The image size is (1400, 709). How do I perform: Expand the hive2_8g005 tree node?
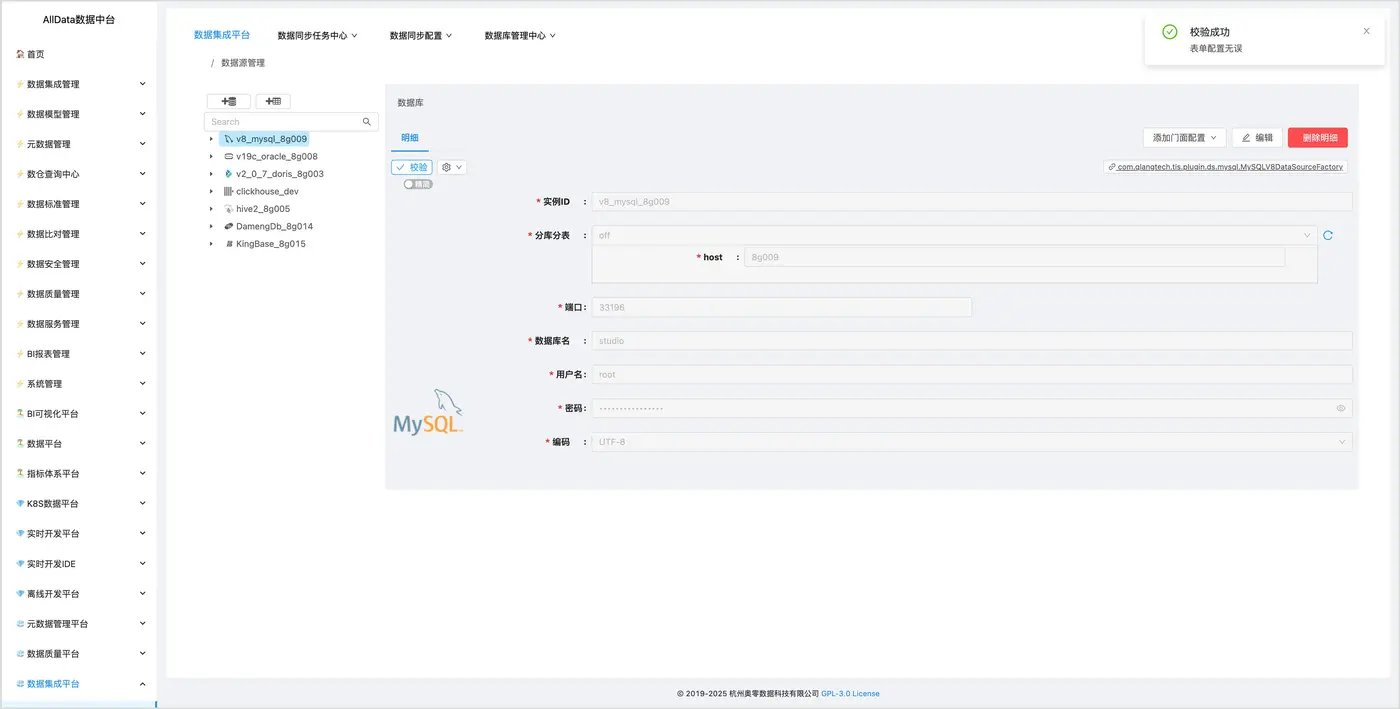point(211,209)
